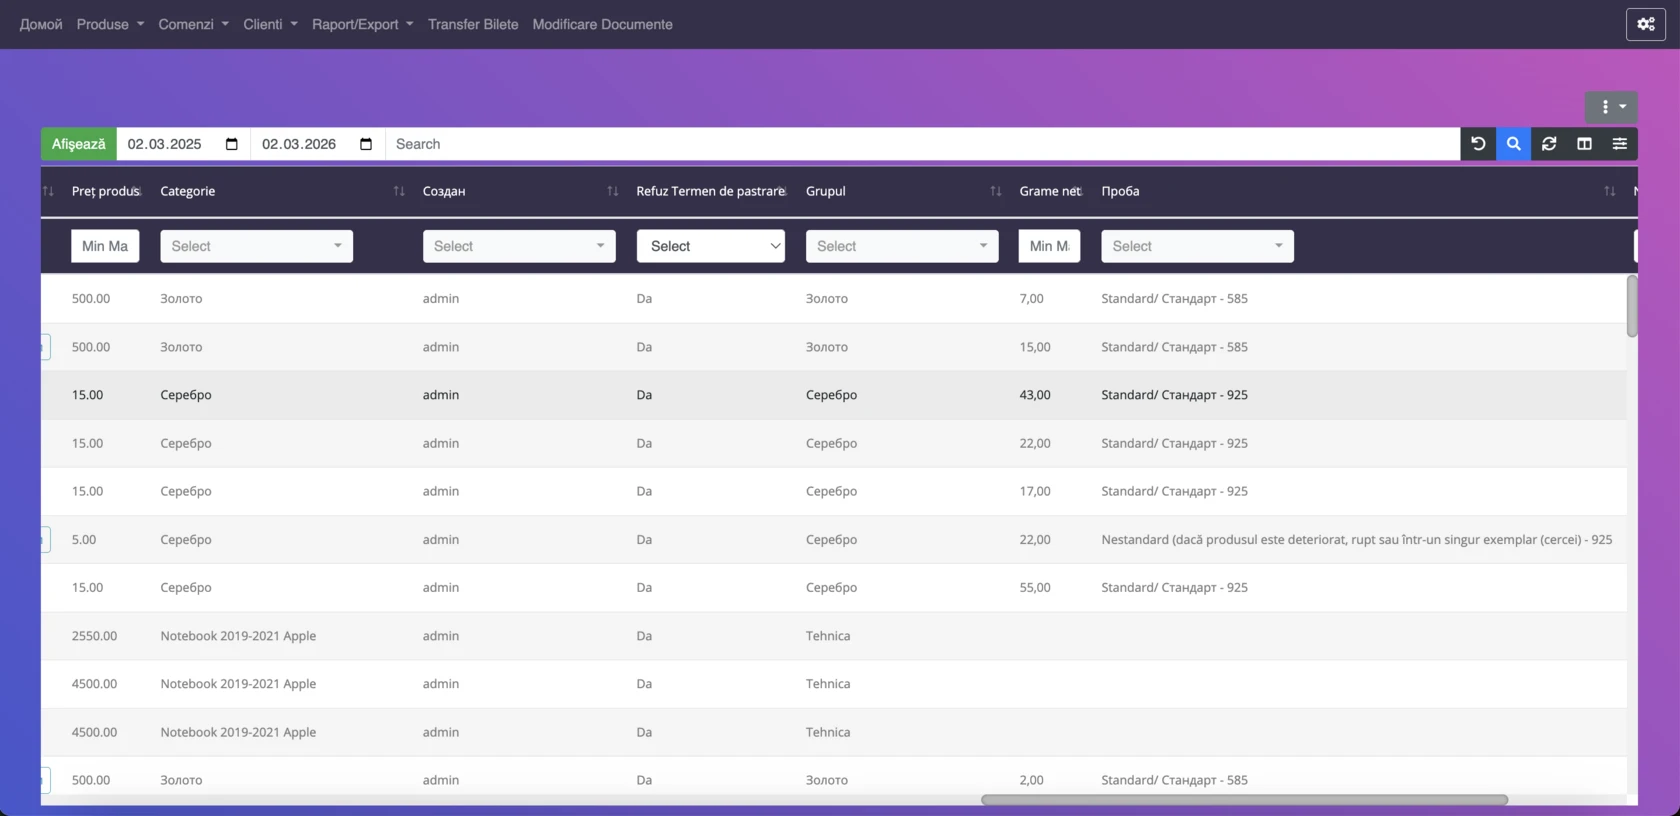Sort by Создан column arrows
The image size is (1680, 816).
[613, 191]
